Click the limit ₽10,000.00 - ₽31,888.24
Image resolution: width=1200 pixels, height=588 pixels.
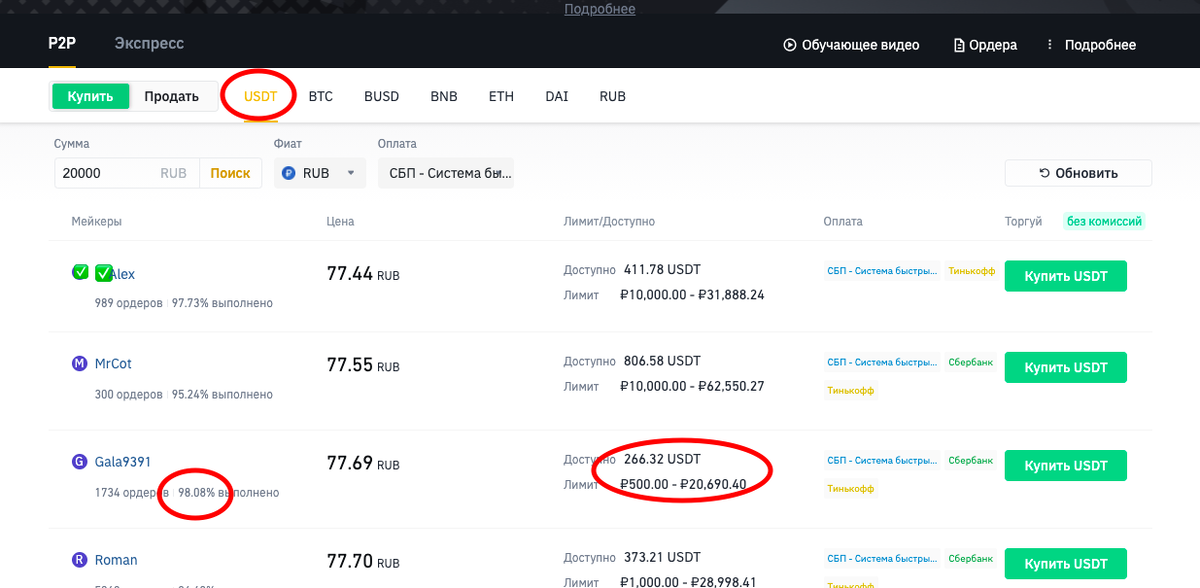[x=692, y=295]
